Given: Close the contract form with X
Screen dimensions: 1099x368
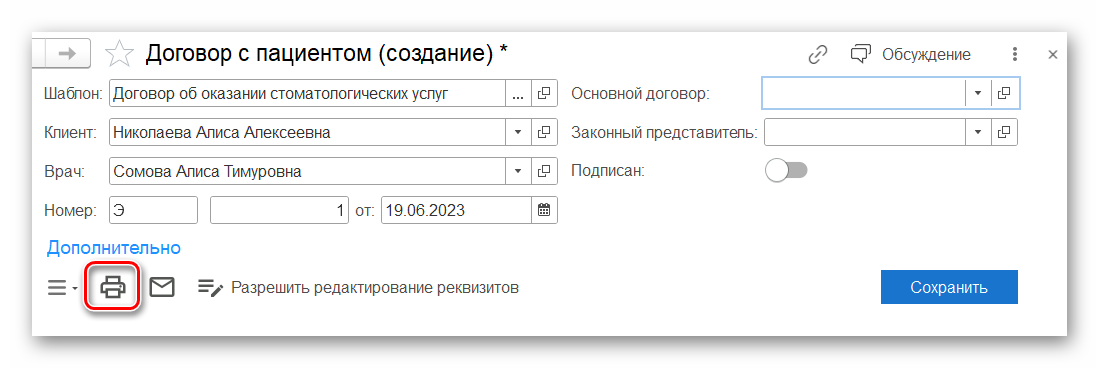Looking at the screenshot, I should pyautogui.click(x=1053, y=54).
